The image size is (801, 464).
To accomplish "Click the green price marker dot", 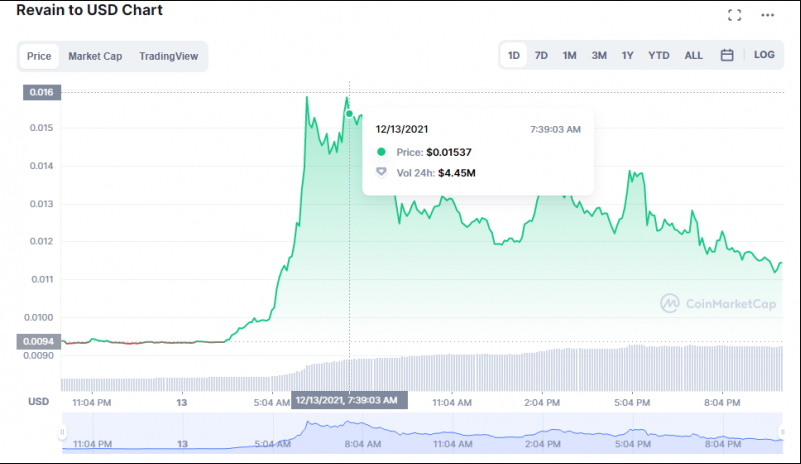I will click(x=349, y=114).
